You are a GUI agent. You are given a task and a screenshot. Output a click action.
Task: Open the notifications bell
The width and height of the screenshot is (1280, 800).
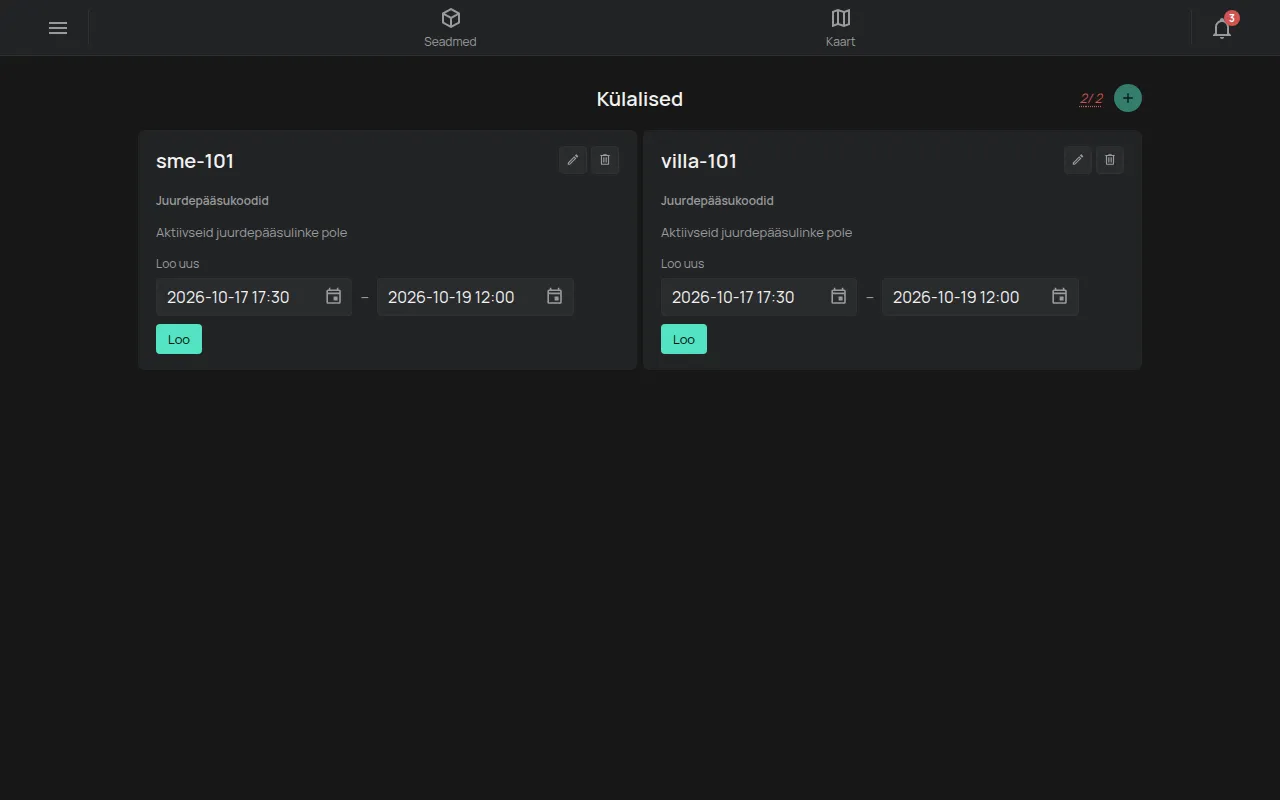(x=1222, y=28)
